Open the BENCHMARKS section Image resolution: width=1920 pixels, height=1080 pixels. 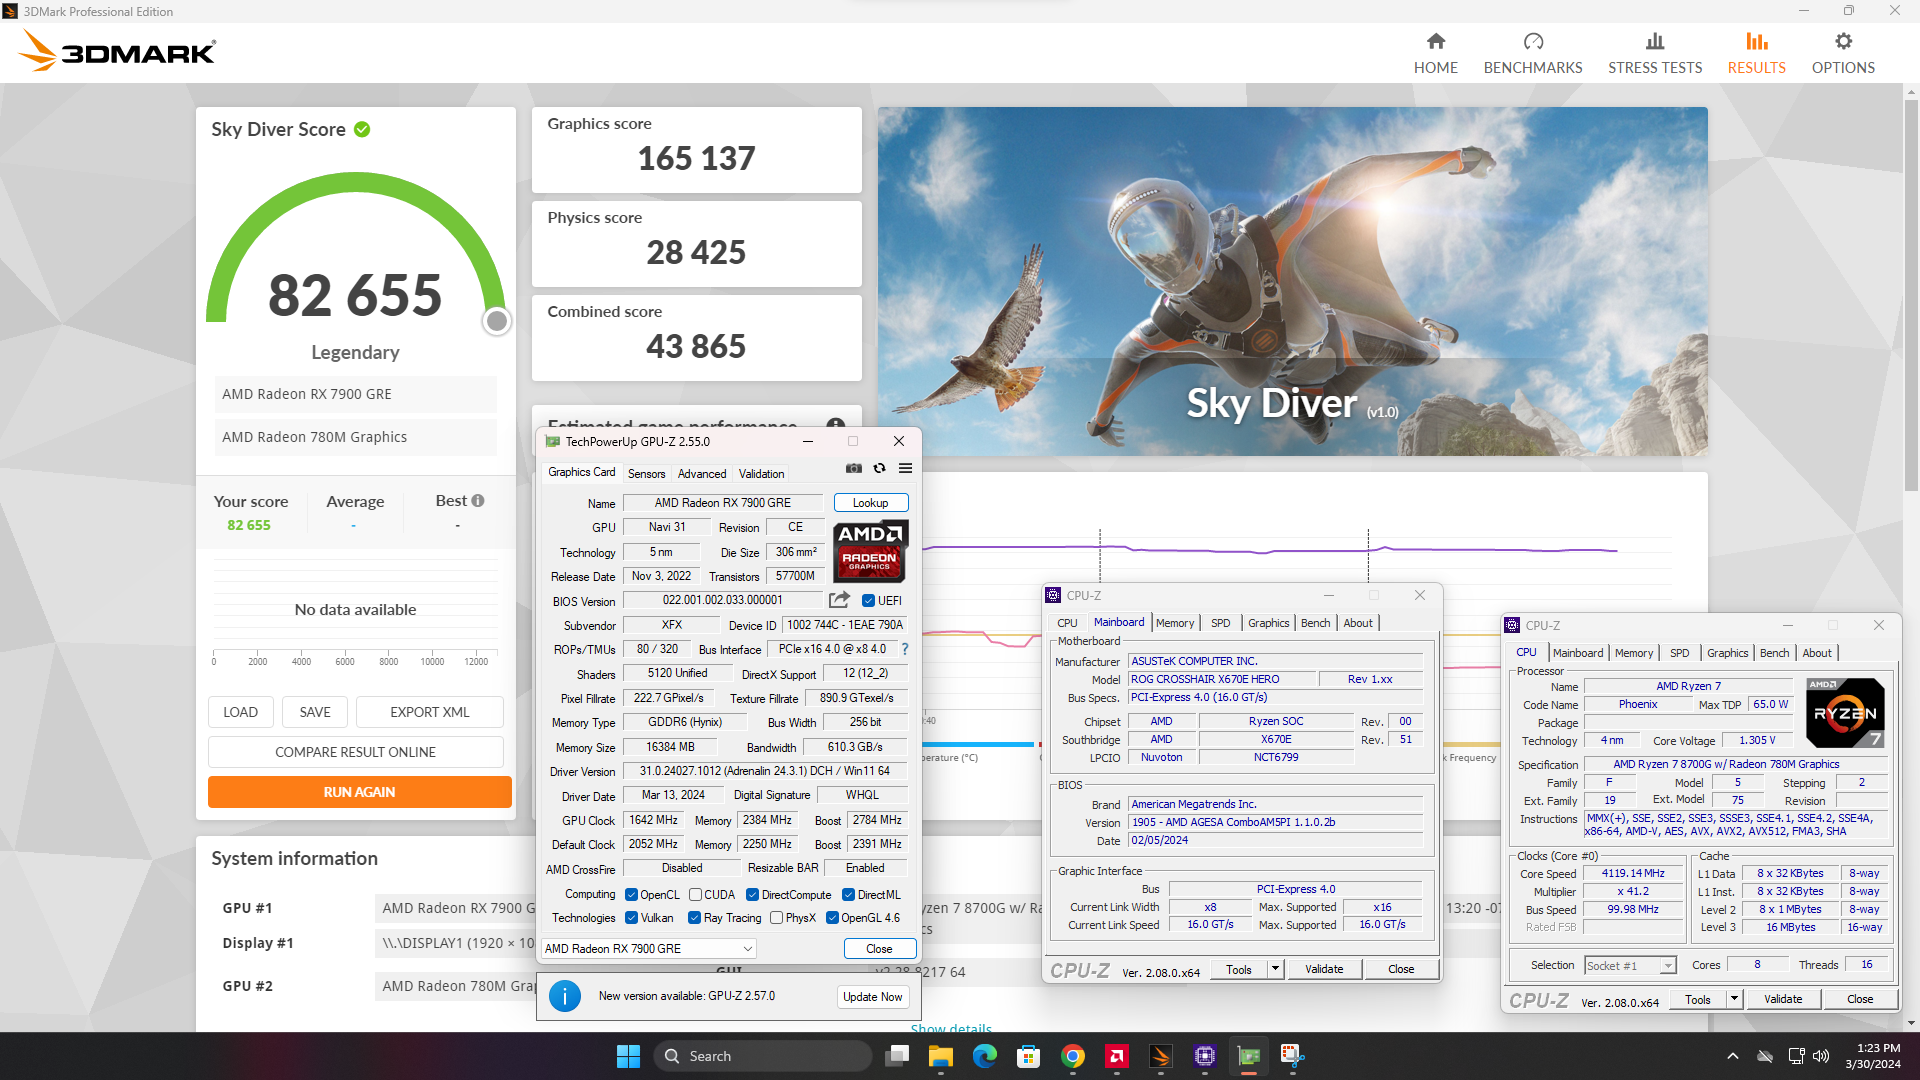pyautogui.click(x=1533, y=53)
